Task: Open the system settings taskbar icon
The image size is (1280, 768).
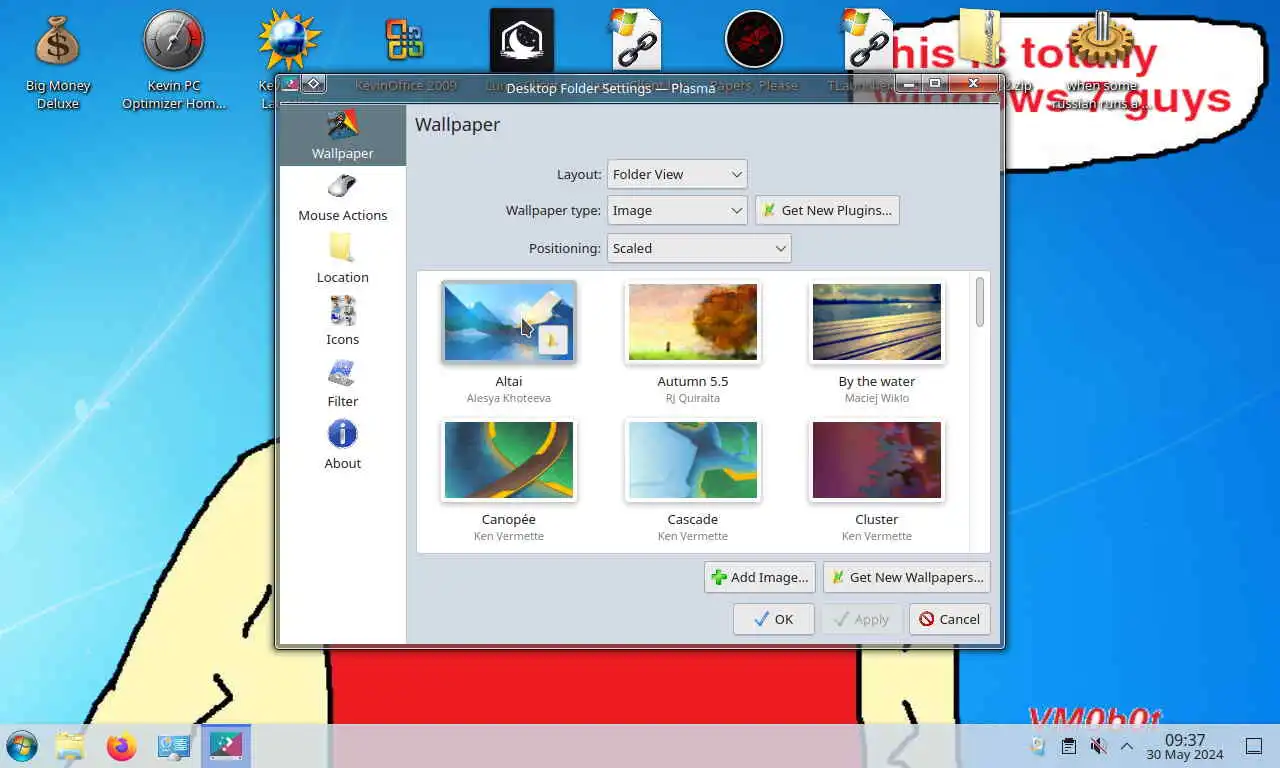Action: click(174, 746)
